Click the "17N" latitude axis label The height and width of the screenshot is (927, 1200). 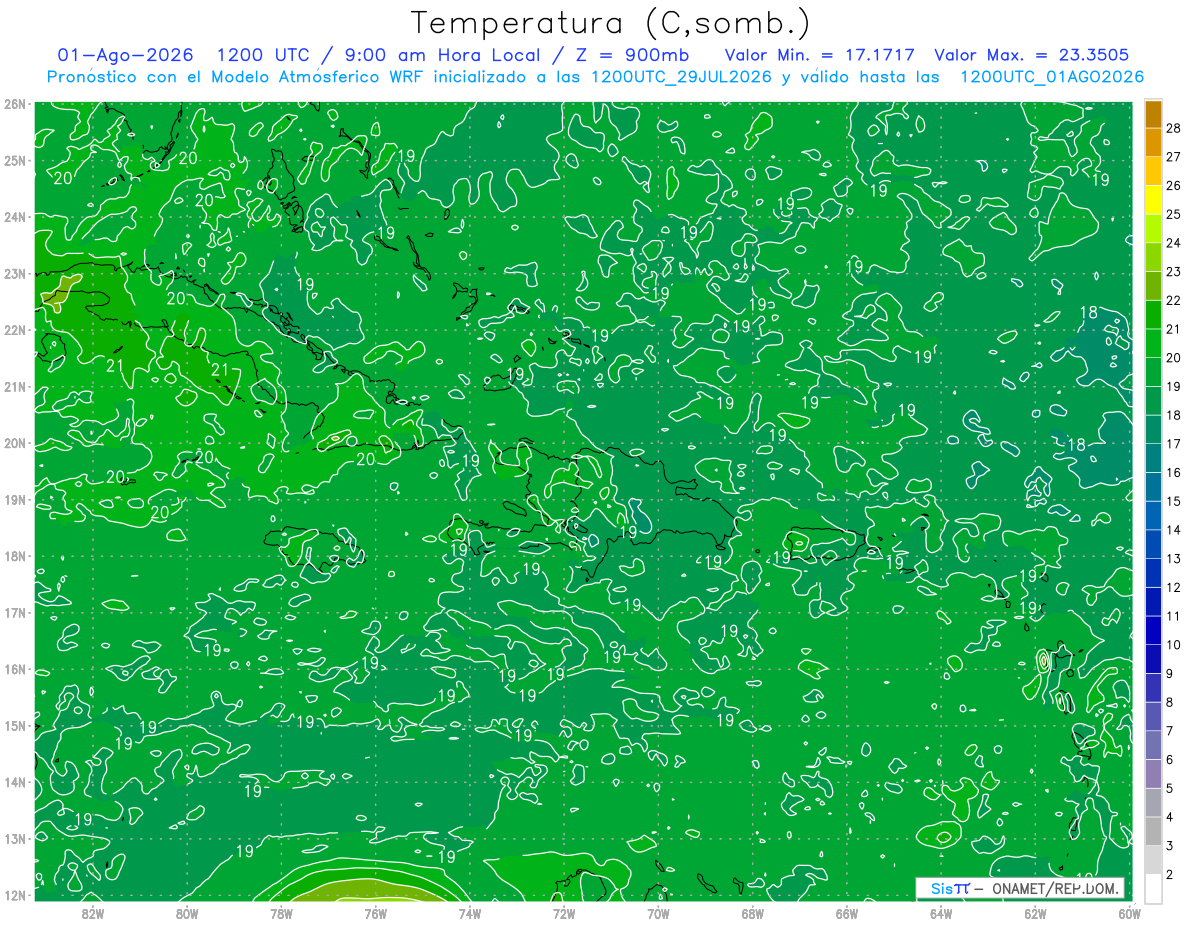(14, 613)
